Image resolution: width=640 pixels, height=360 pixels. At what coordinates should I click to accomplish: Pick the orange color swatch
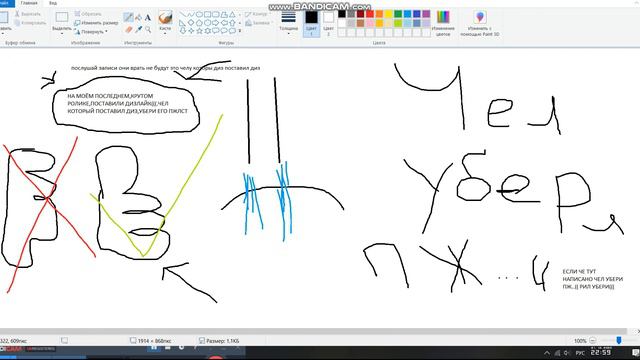pos(379,14)
